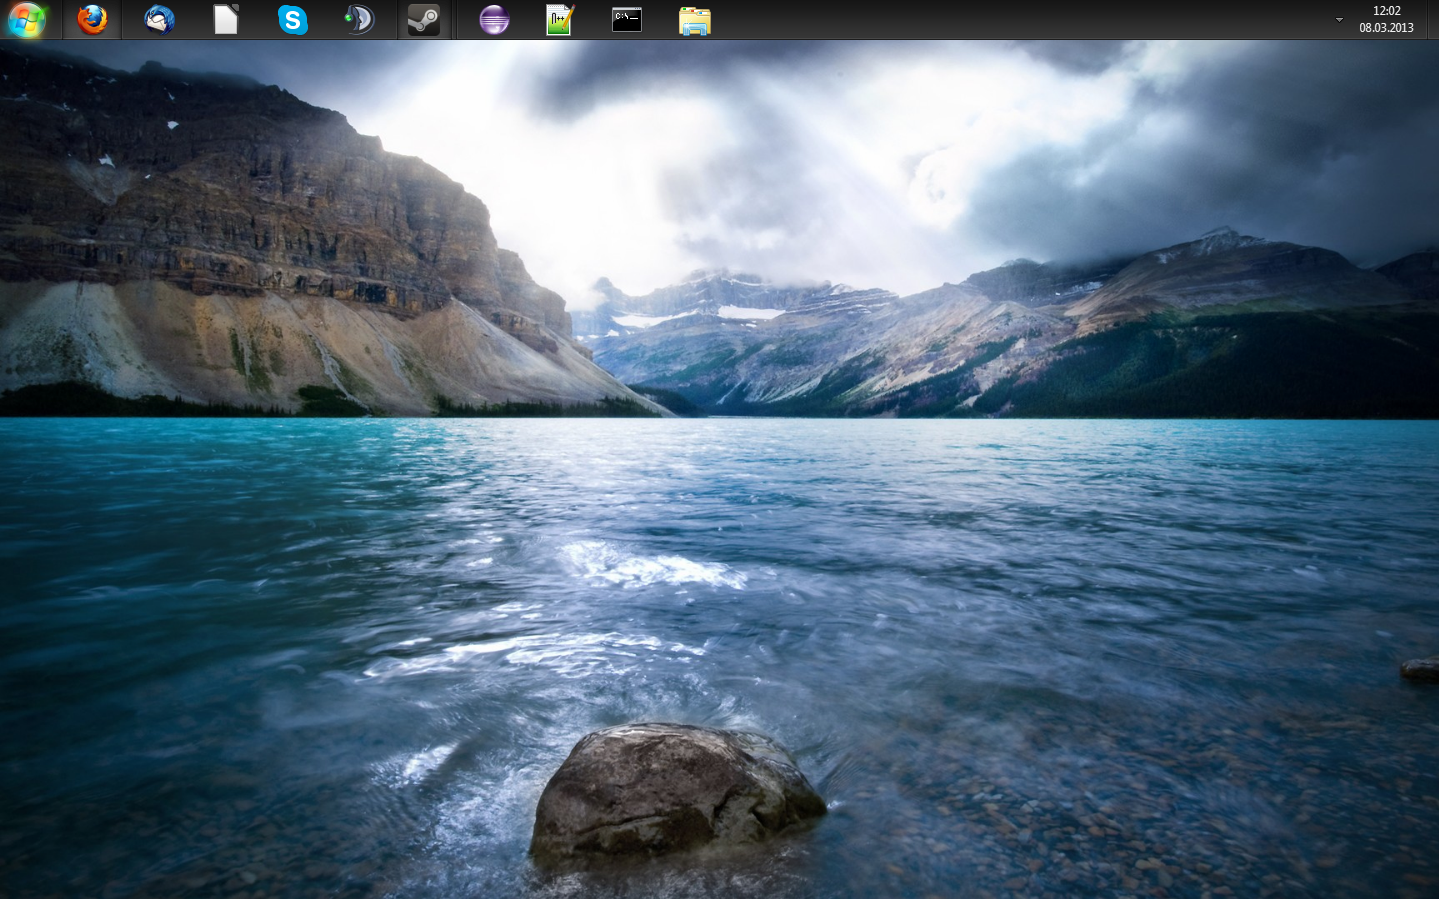Launch Steam from the taskbar
This screenshot has width=1439, height=899.
pos(424,19)
